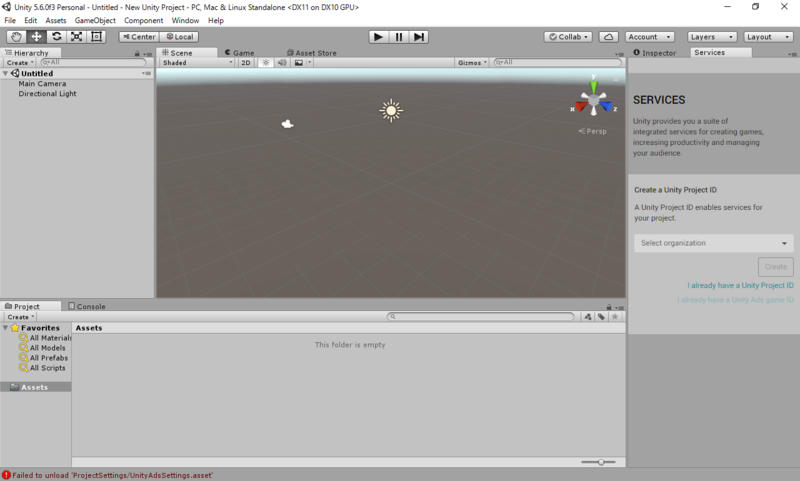
Task: Open the File menu
Action: pyautogui.click(x=10, y=20)
